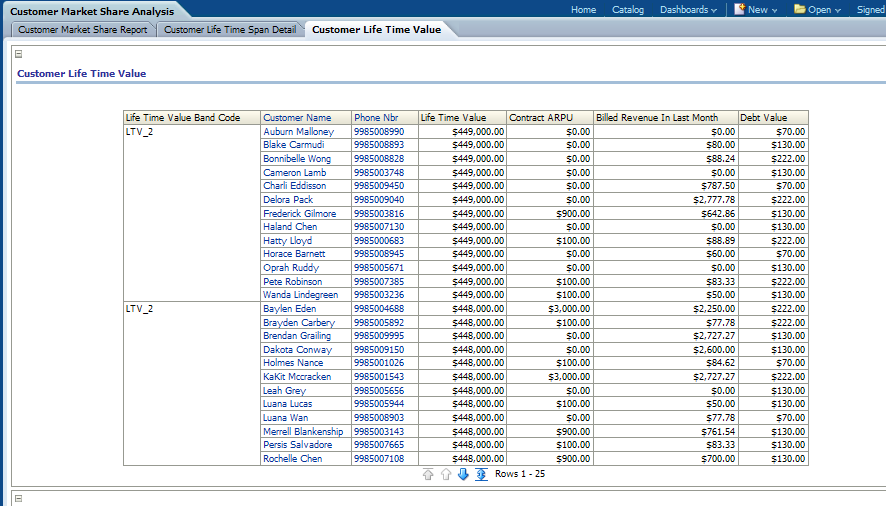
Task: Select Dakota Conway's billed revenue $2,600.00
Action: tap(714, 350)
